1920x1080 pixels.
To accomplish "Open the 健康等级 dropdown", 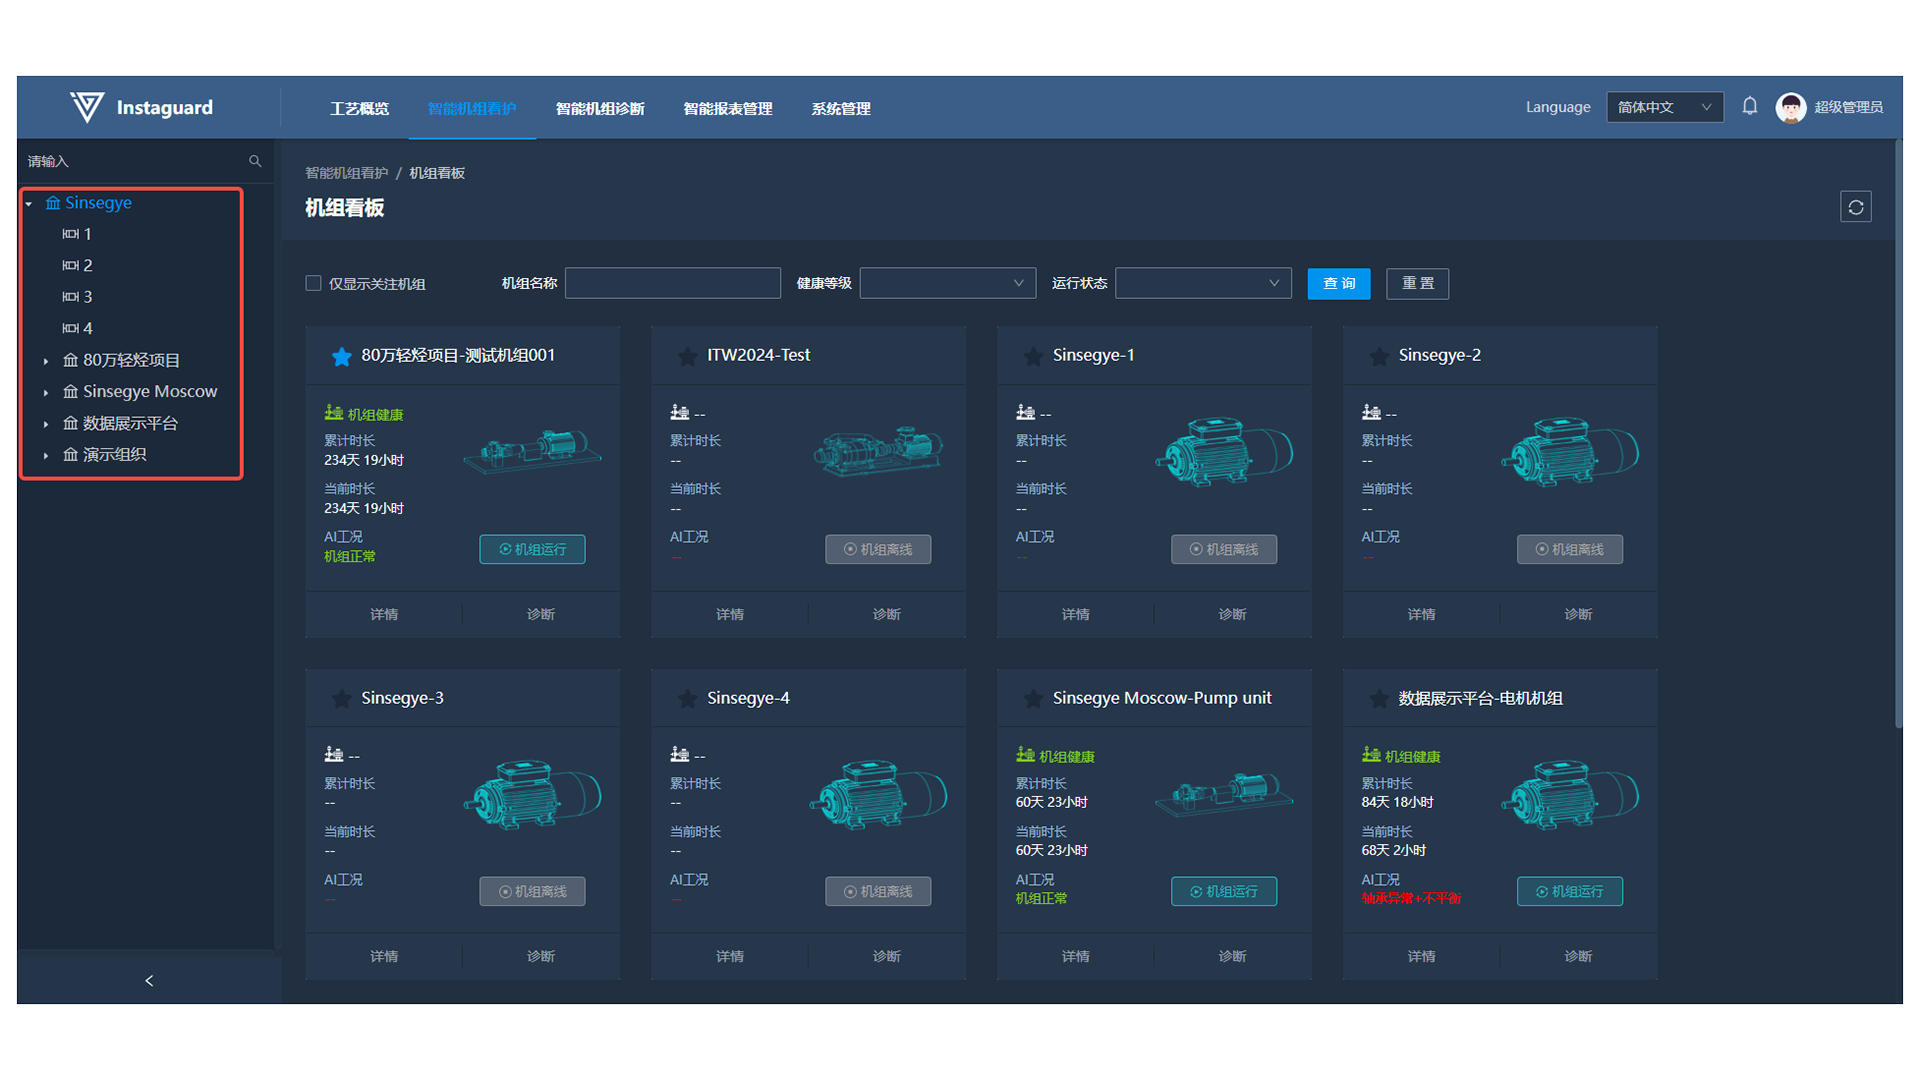I will 947,283.
